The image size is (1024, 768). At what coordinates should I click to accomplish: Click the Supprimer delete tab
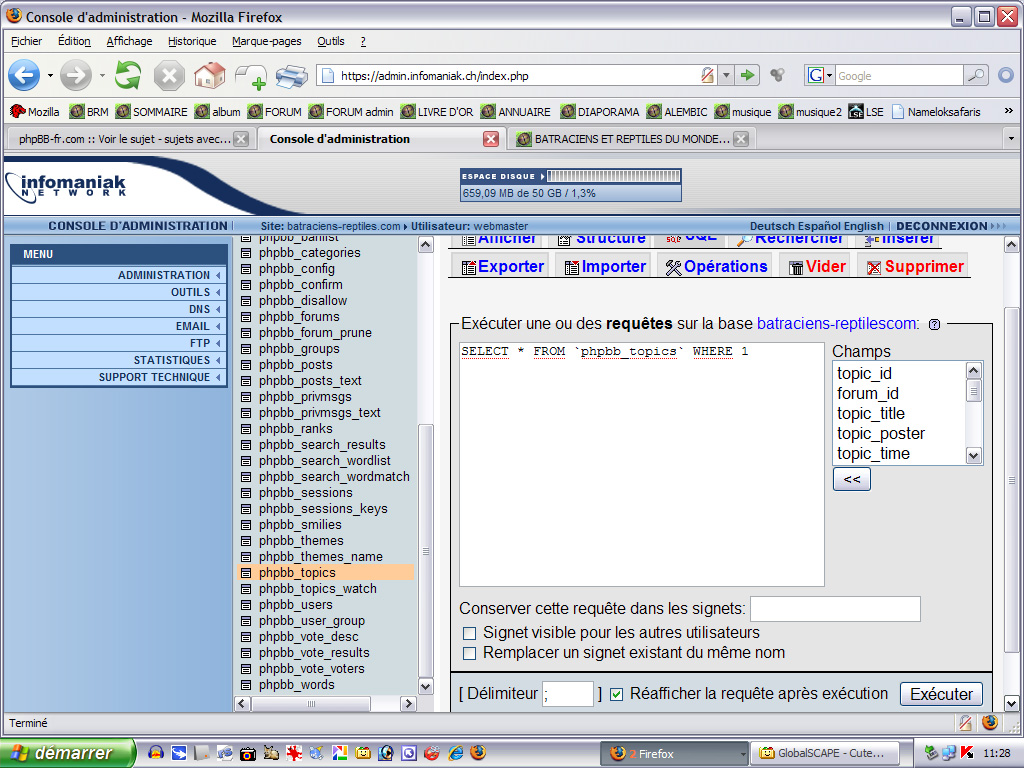pos(913,266)
